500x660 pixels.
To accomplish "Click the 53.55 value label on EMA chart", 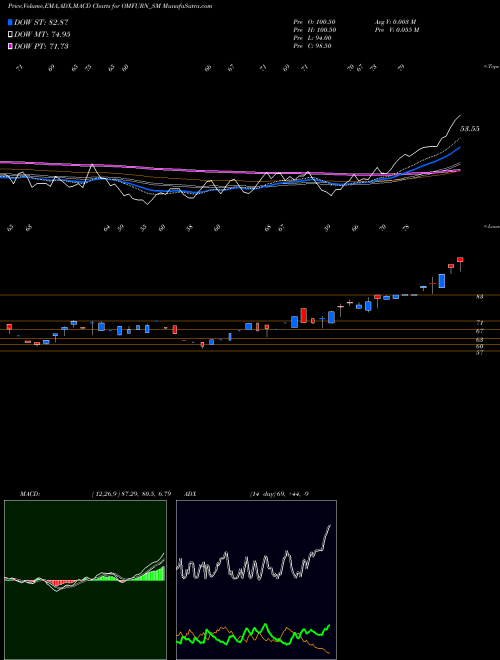I will pos(470,129).
